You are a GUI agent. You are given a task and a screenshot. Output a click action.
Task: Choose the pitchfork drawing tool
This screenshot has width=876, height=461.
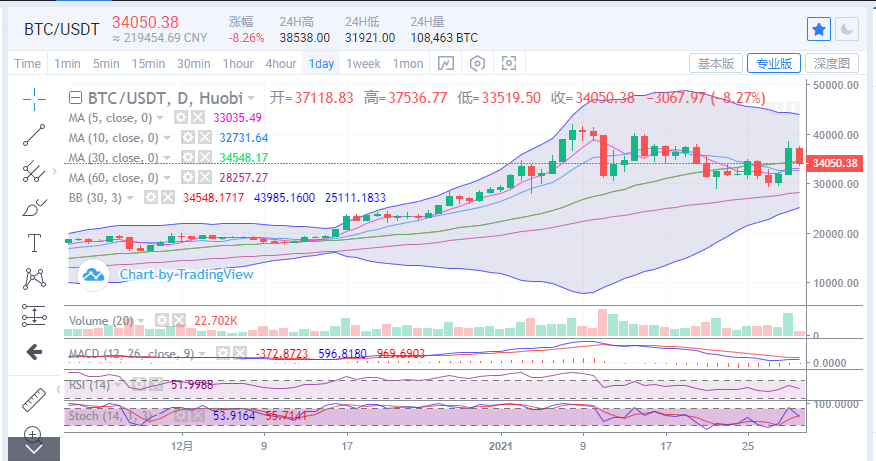34,172
